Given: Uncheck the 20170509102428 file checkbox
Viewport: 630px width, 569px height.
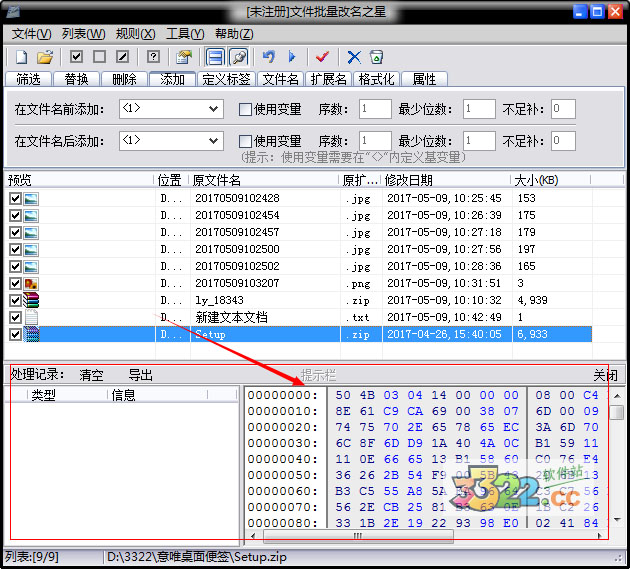Looking at the screenshot, I should point(15,199).
